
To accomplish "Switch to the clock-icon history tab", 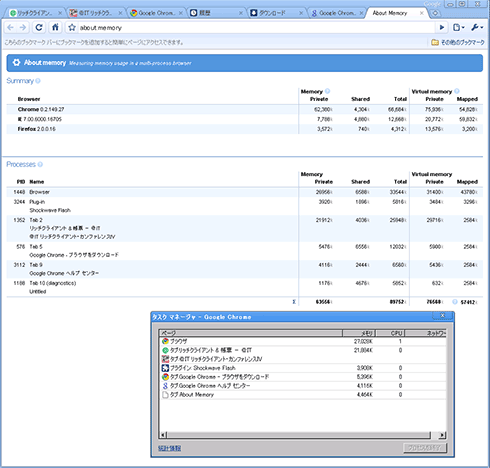I will tap(216, 13).
